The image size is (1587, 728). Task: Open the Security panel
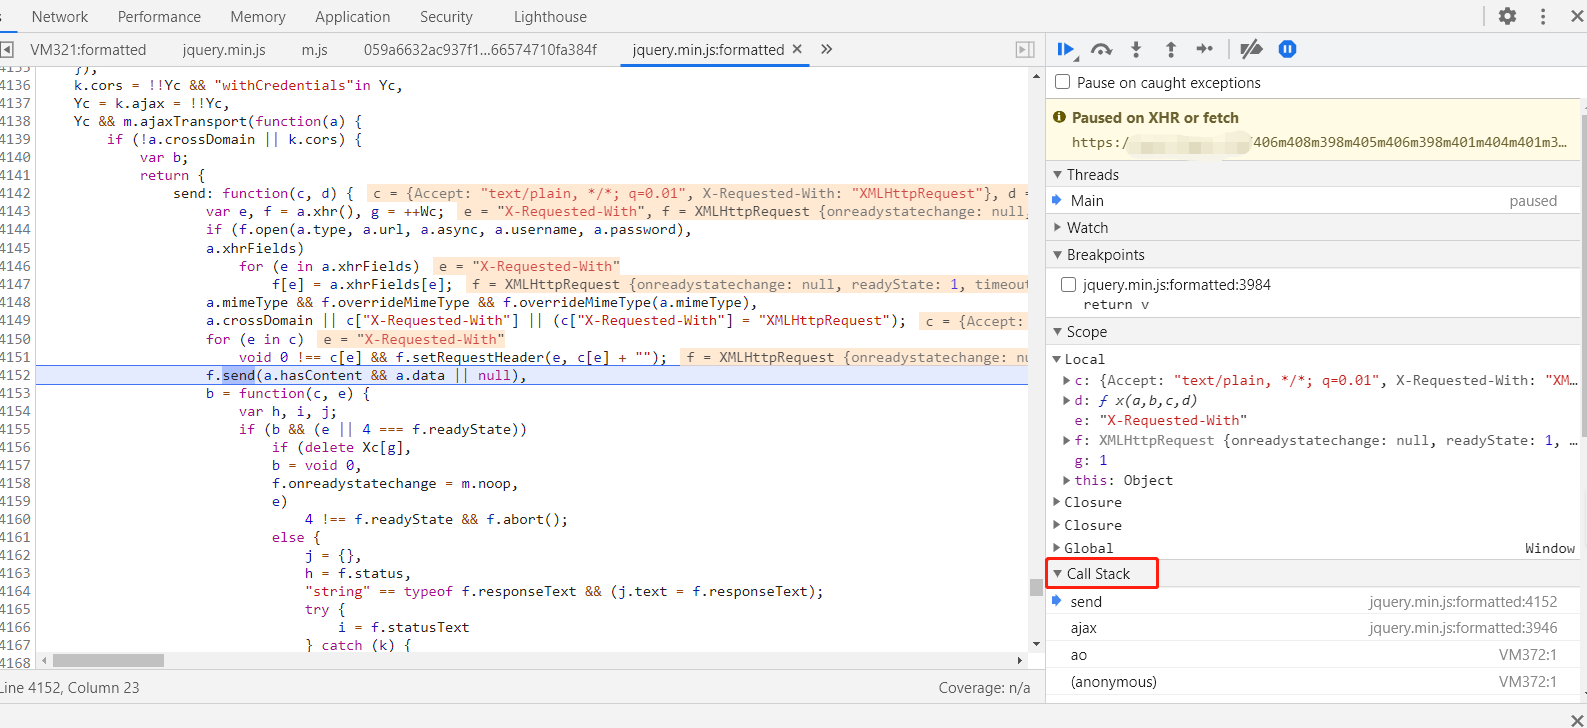tap(446, 16)
